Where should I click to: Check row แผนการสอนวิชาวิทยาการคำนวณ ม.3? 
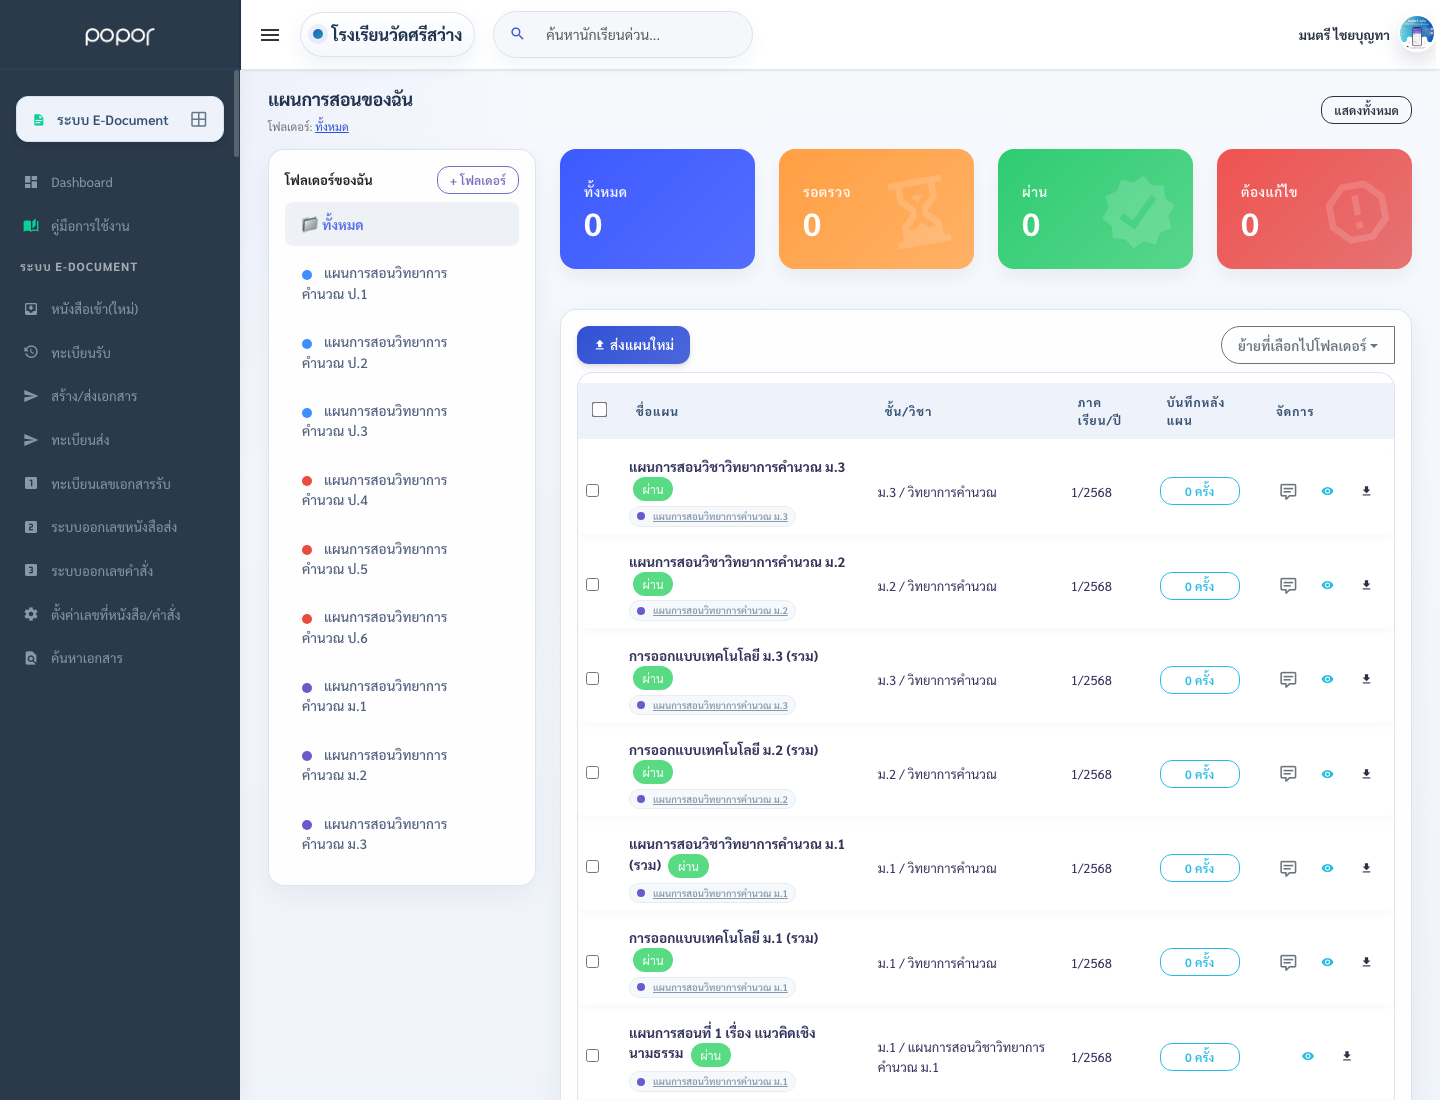593,490
